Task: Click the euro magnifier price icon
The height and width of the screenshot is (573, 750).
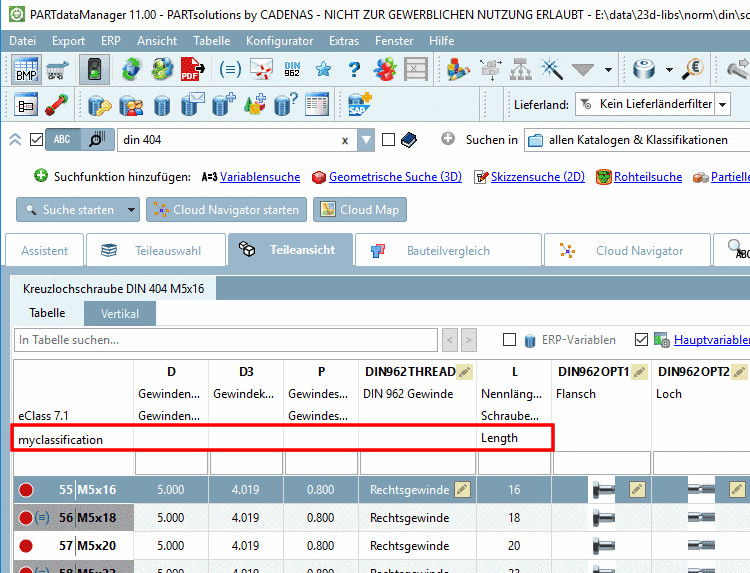Action: coord(694,69)
